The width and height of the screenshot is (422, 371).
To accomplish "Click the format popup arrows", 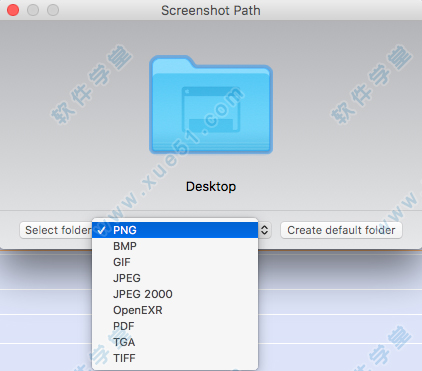I will 264,230.
